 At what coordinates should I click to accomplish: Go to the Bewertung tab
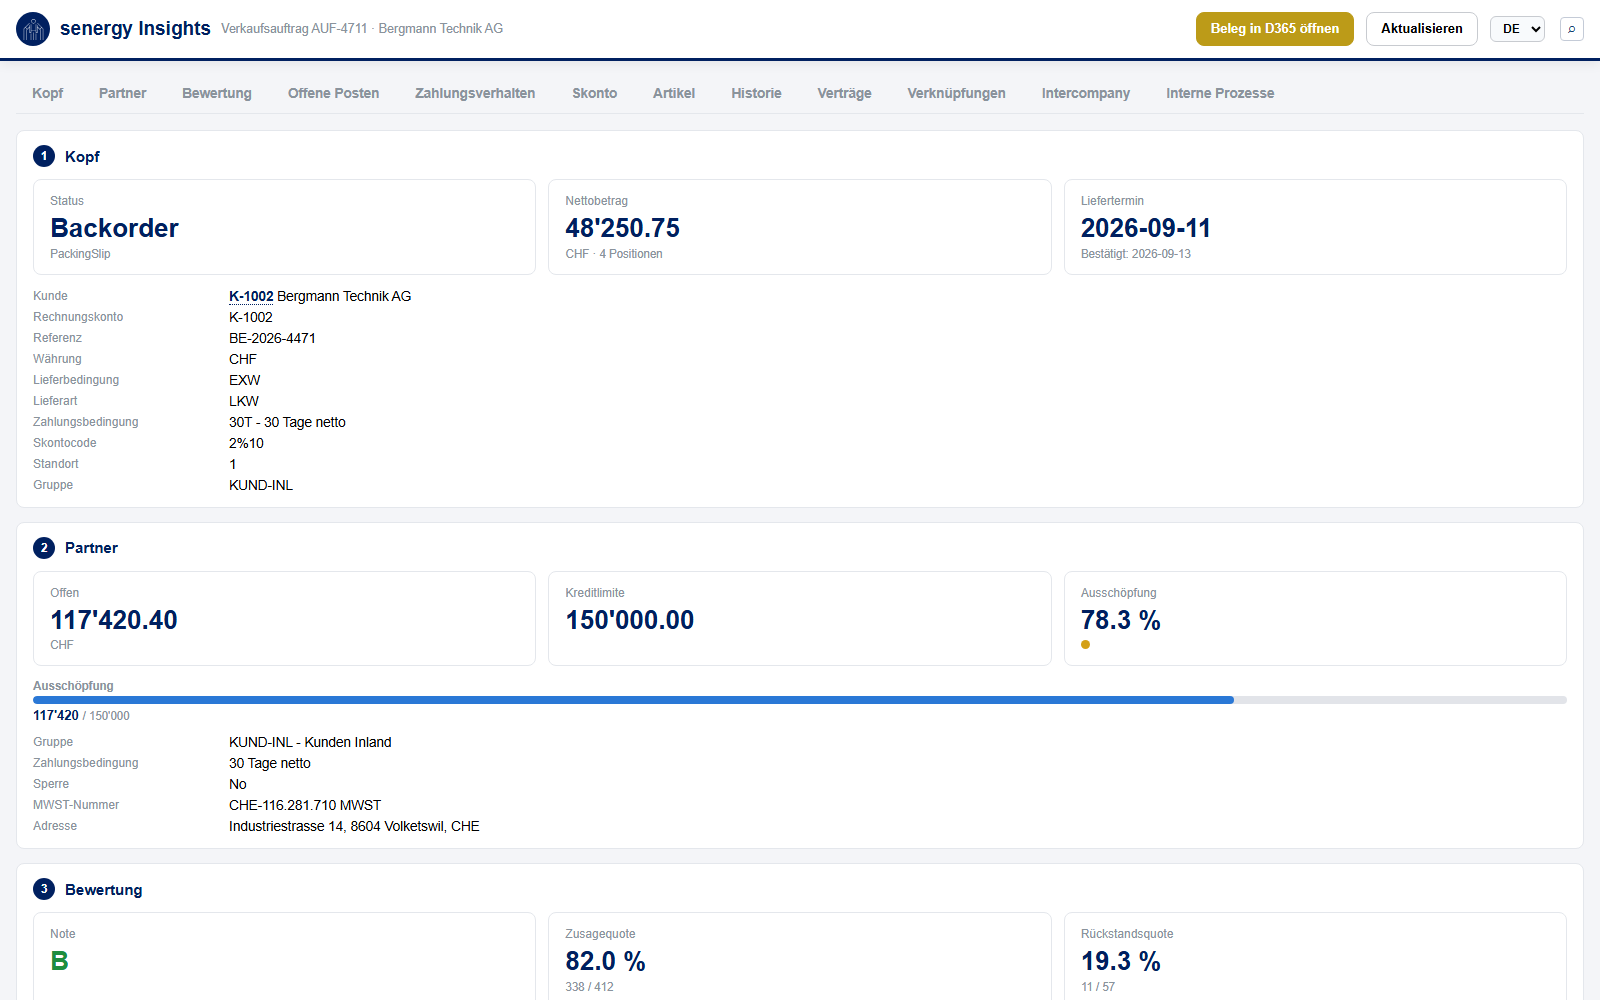click(x=217, y=93)
